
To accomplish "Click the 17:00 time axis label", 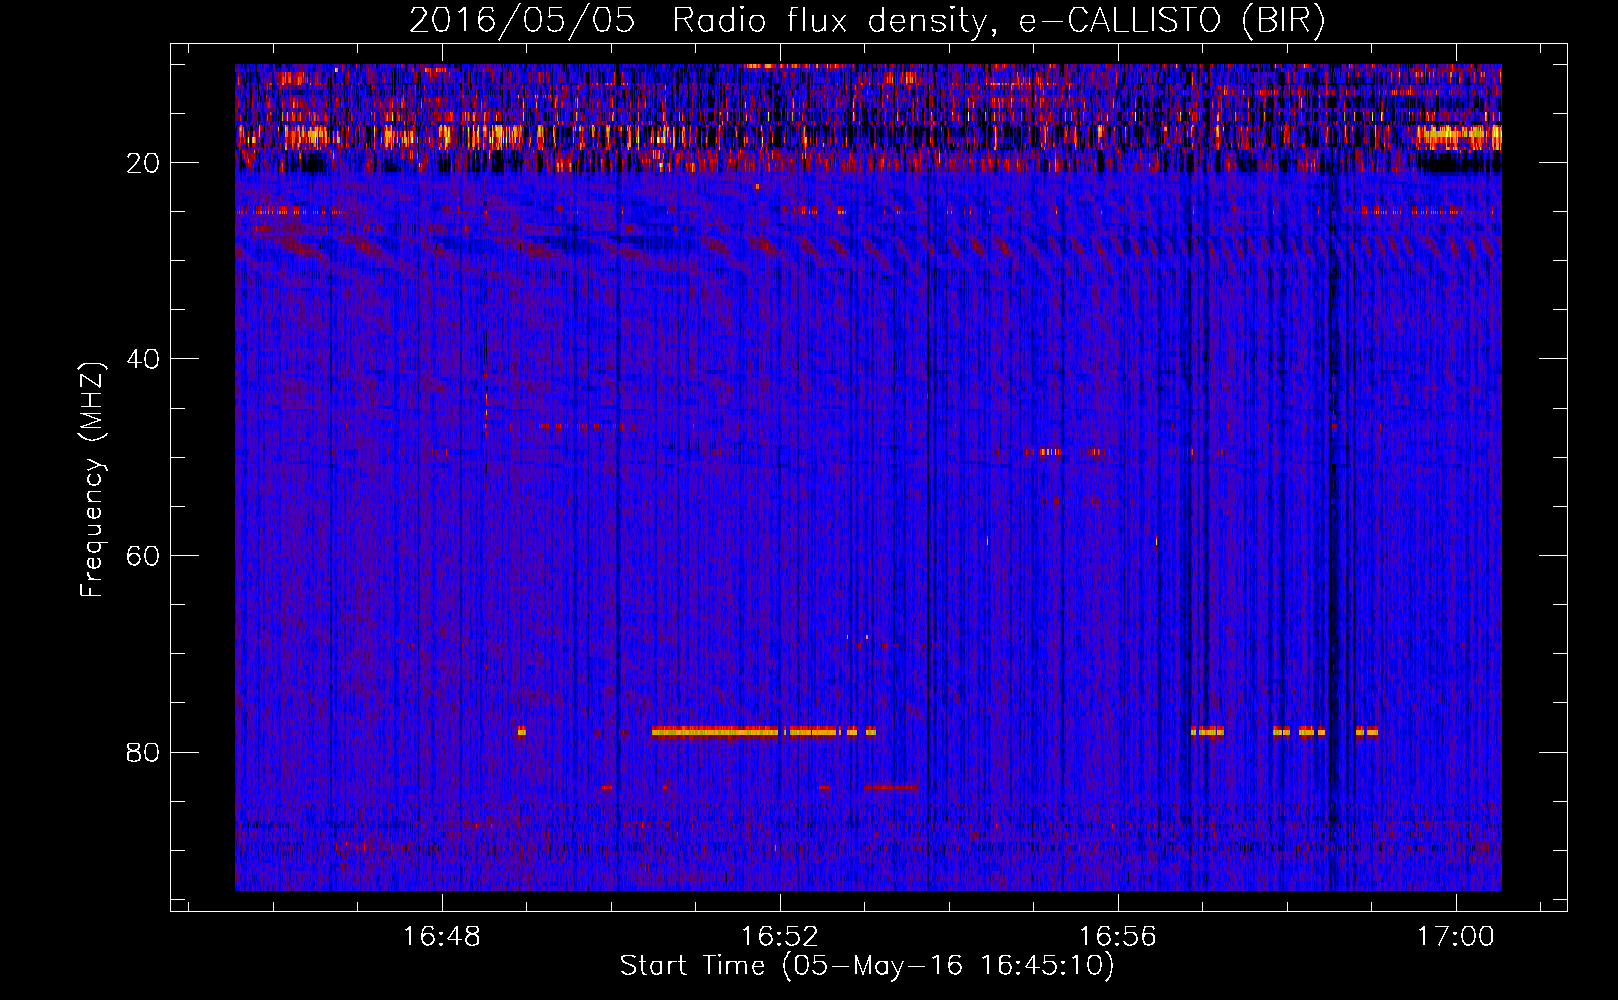I will [x=1456, y=937].
